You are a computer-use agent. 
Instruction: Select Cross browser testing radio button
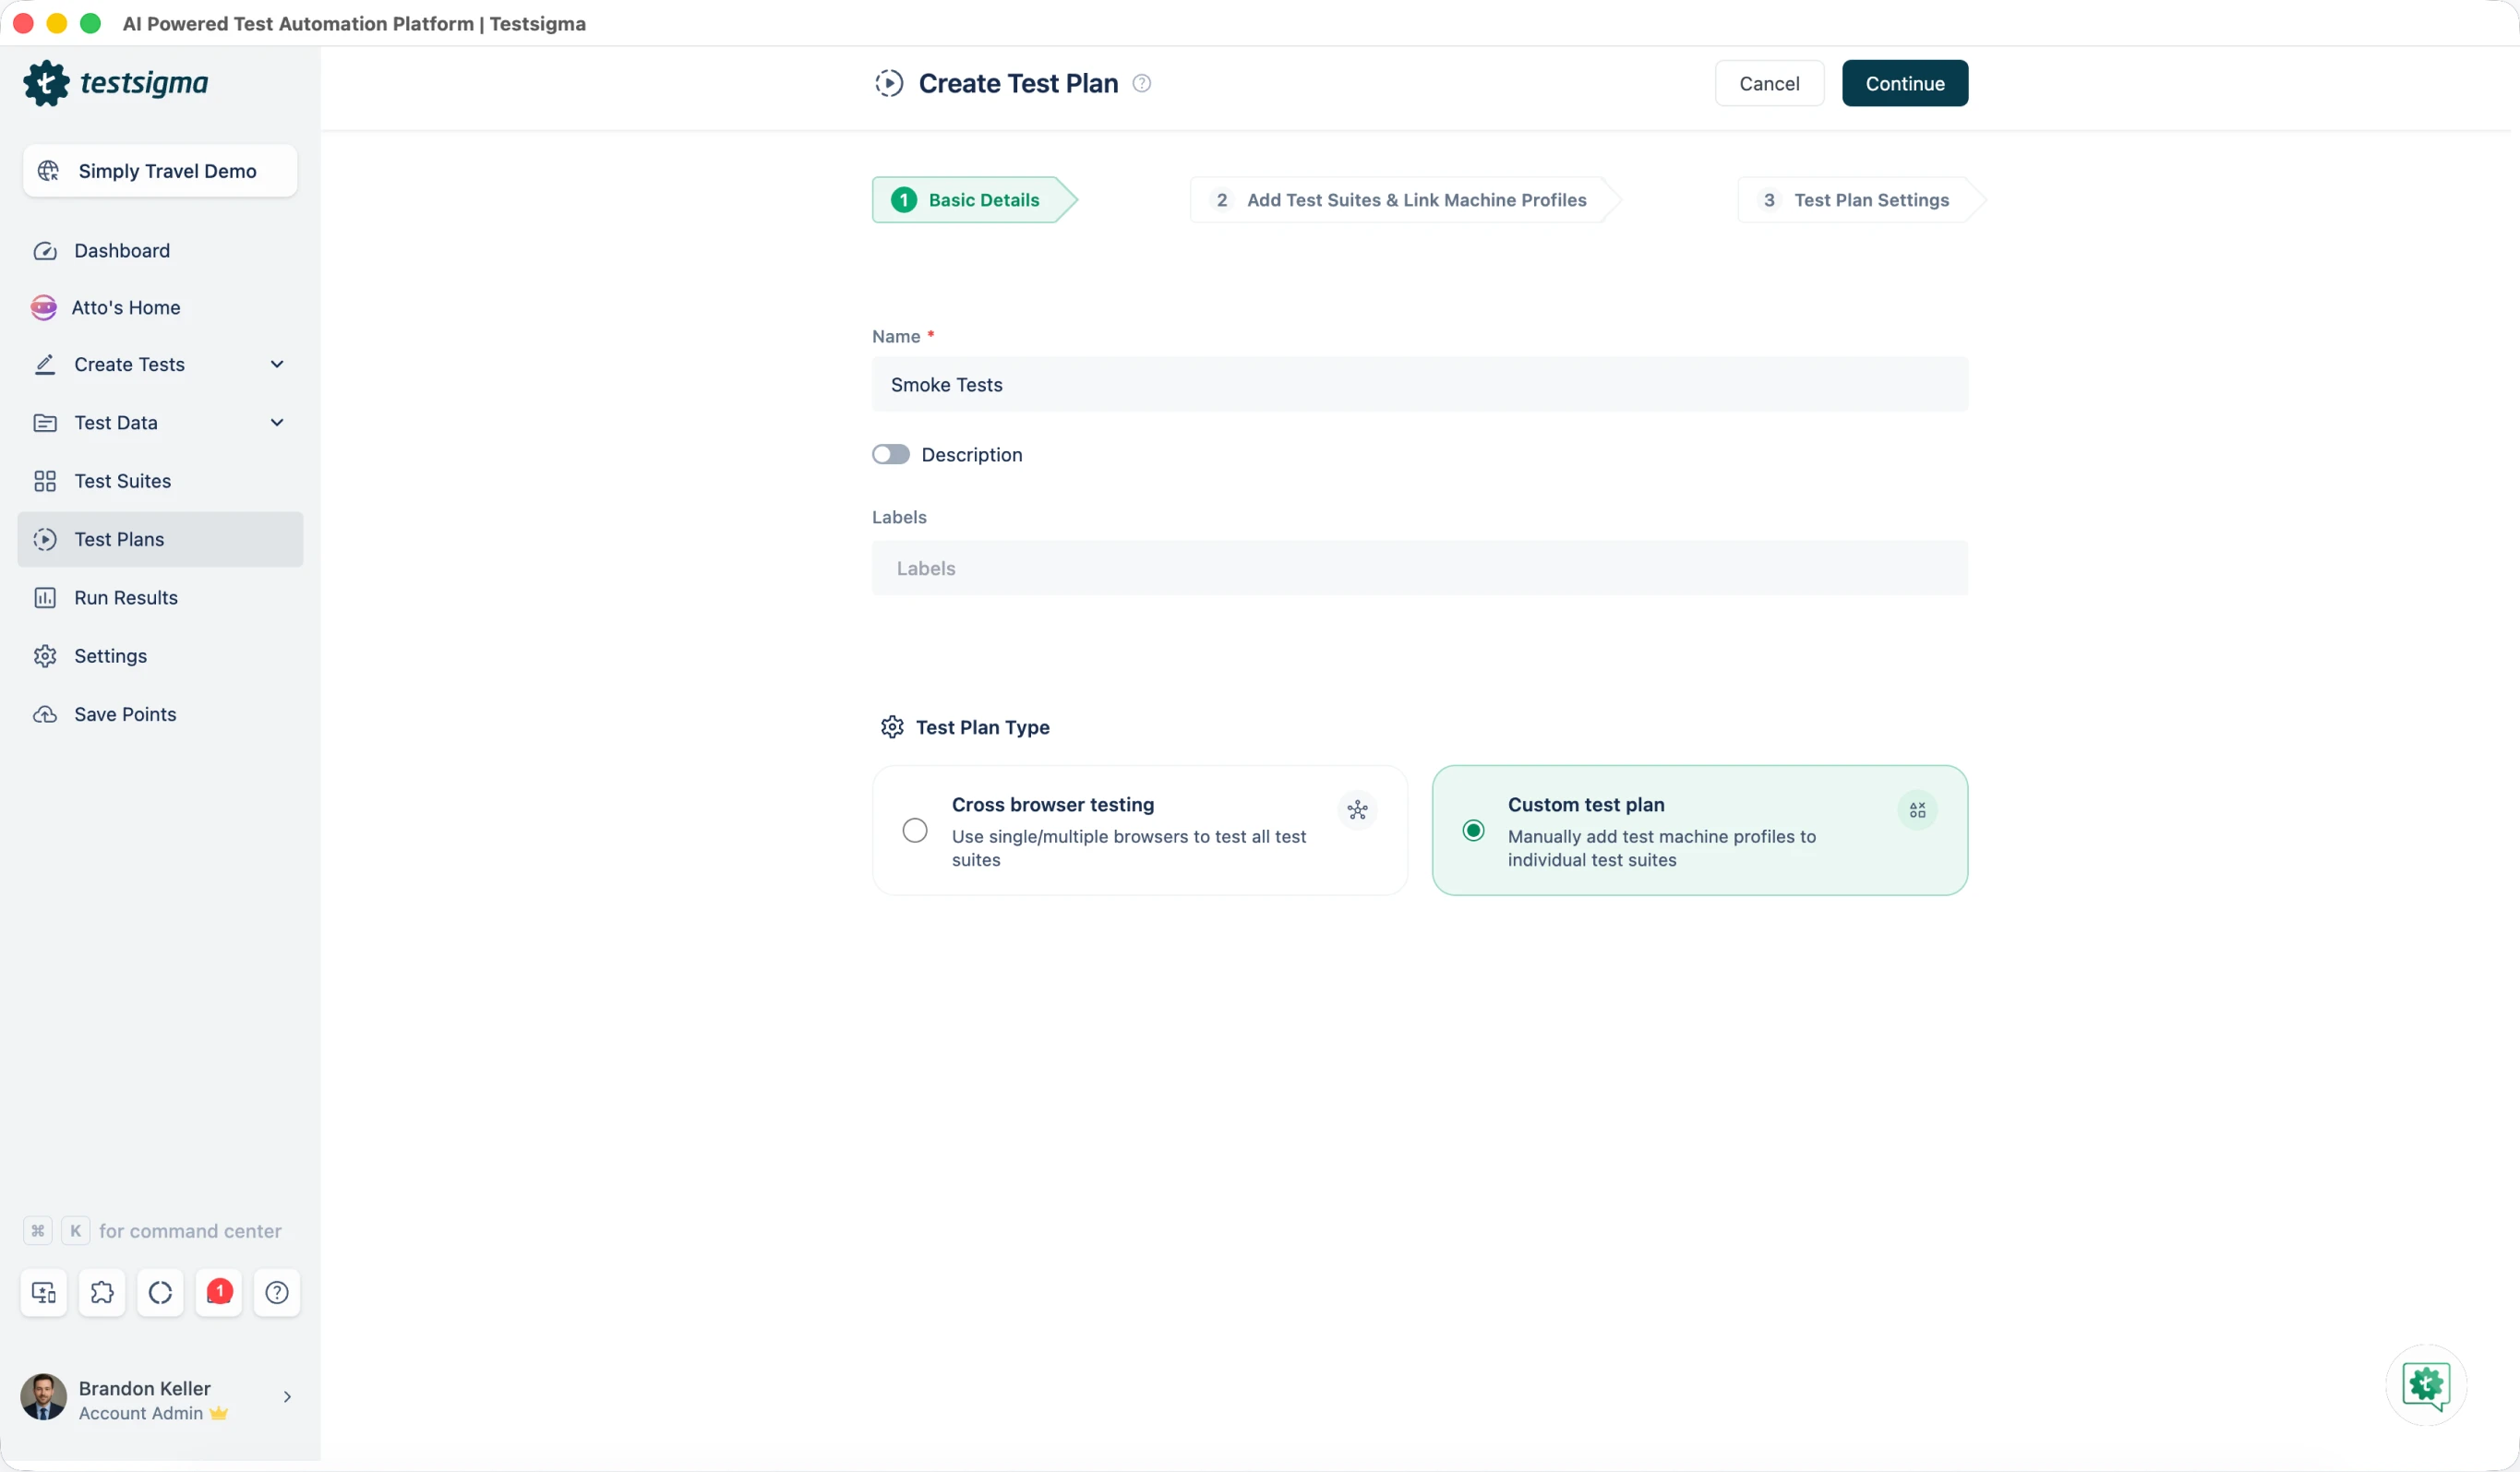914,830
